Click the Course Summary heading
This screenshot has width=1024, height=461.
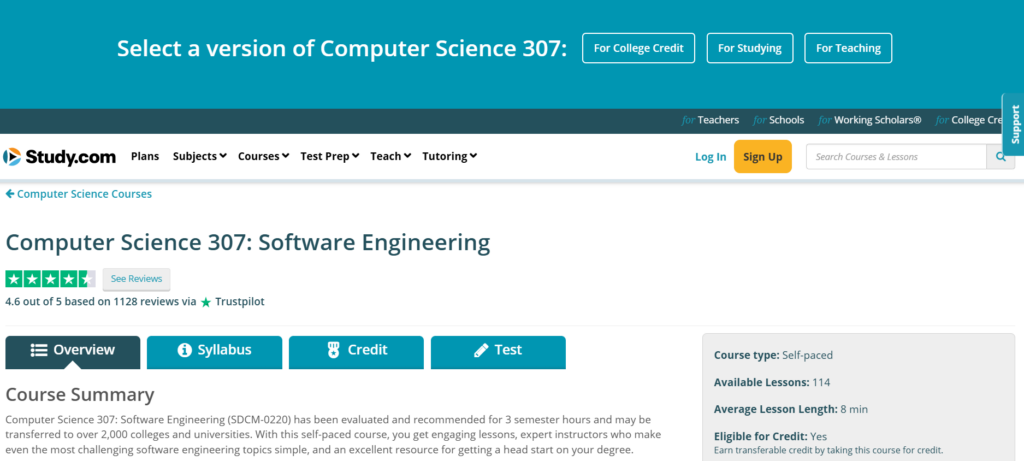click(80, 395)
